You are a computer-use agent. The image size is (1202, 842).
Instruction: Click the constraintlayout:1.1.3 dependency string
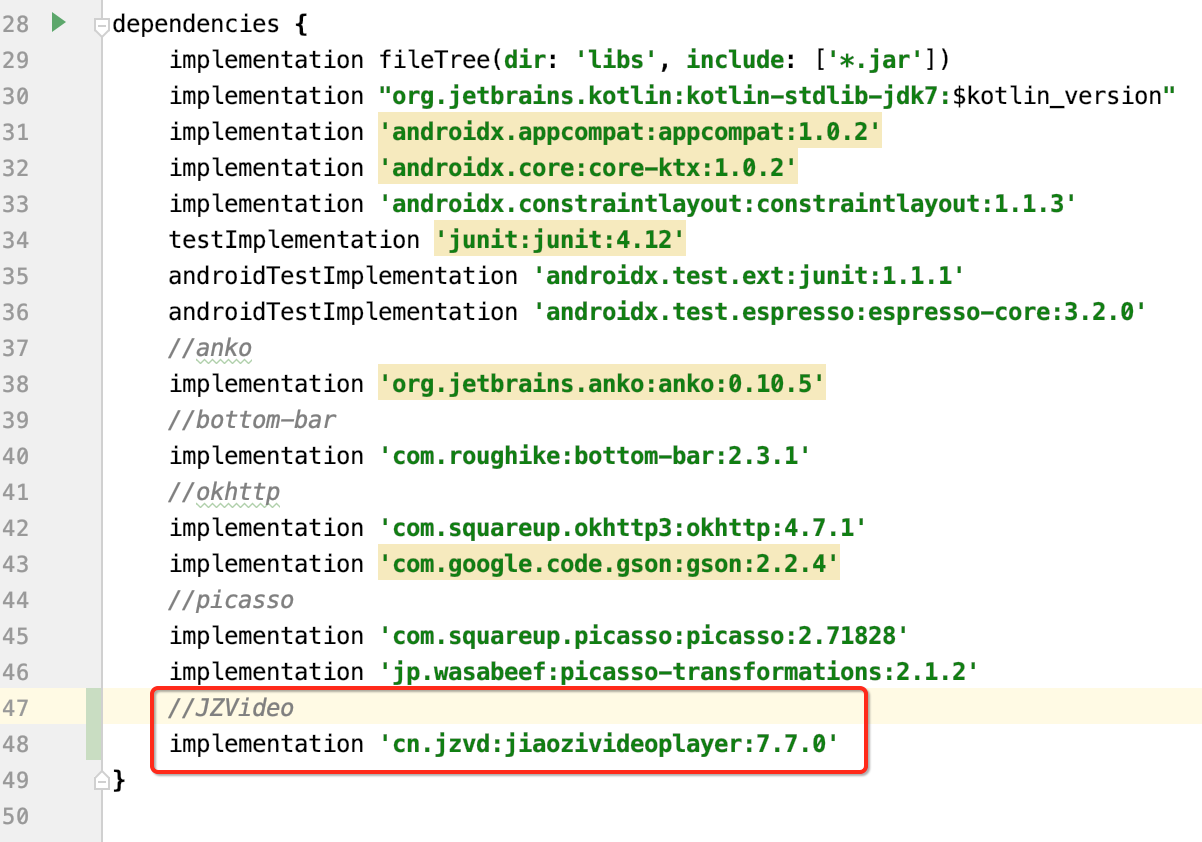(x=727, y=204)
